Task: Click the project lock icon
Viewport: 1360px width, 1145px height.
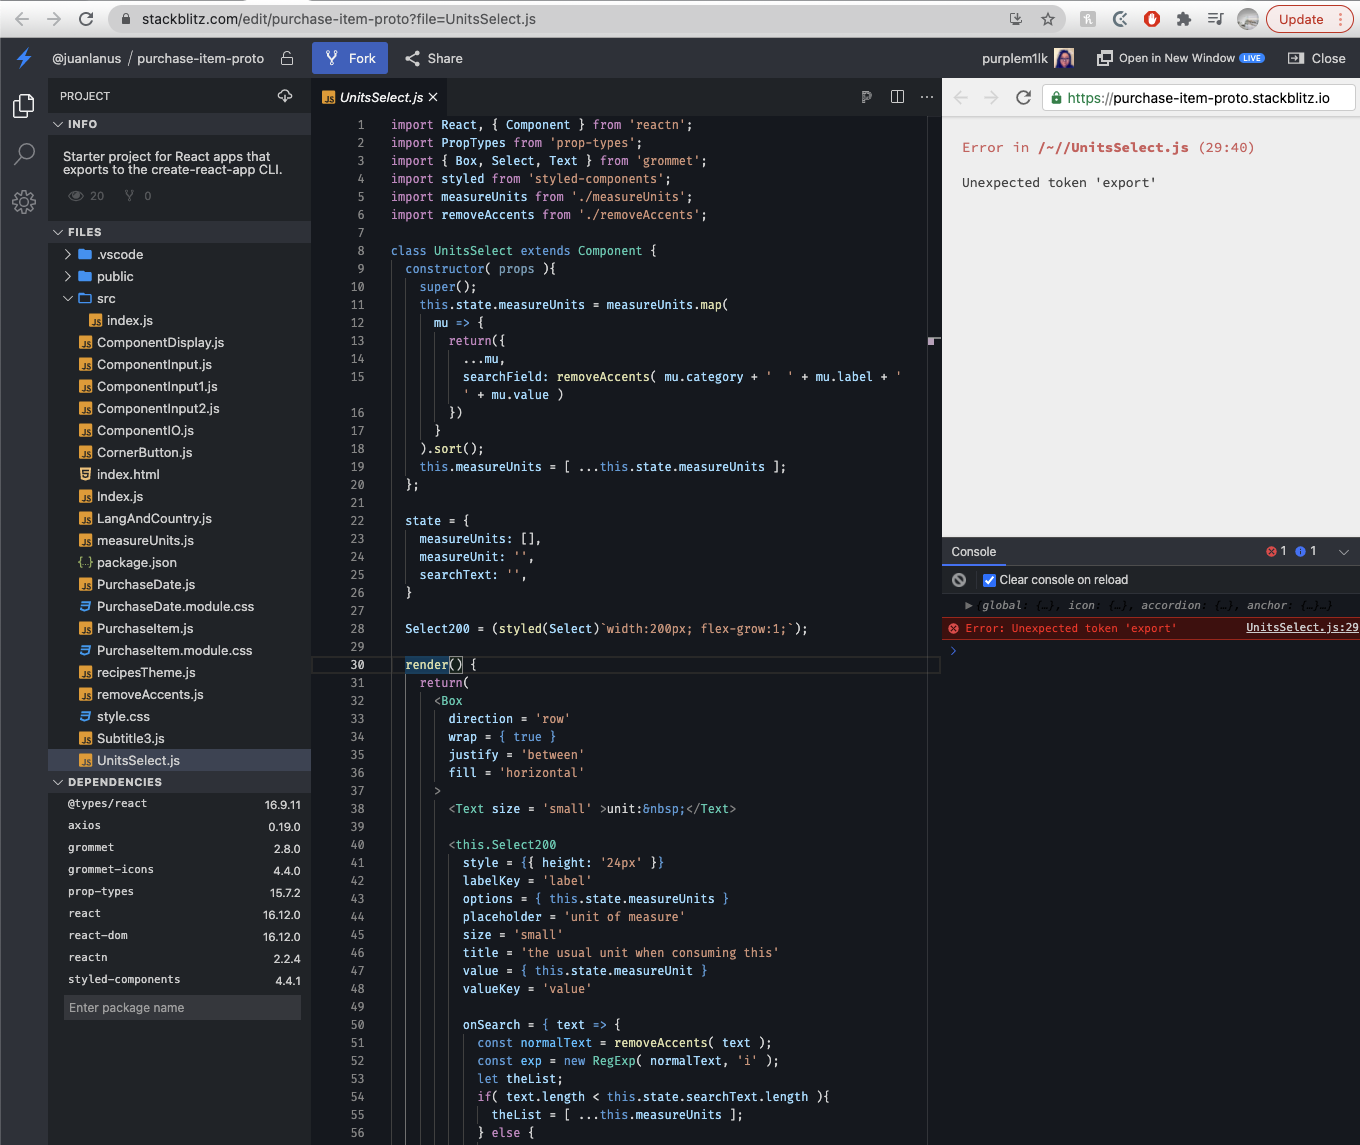Action: click(287, 58)
